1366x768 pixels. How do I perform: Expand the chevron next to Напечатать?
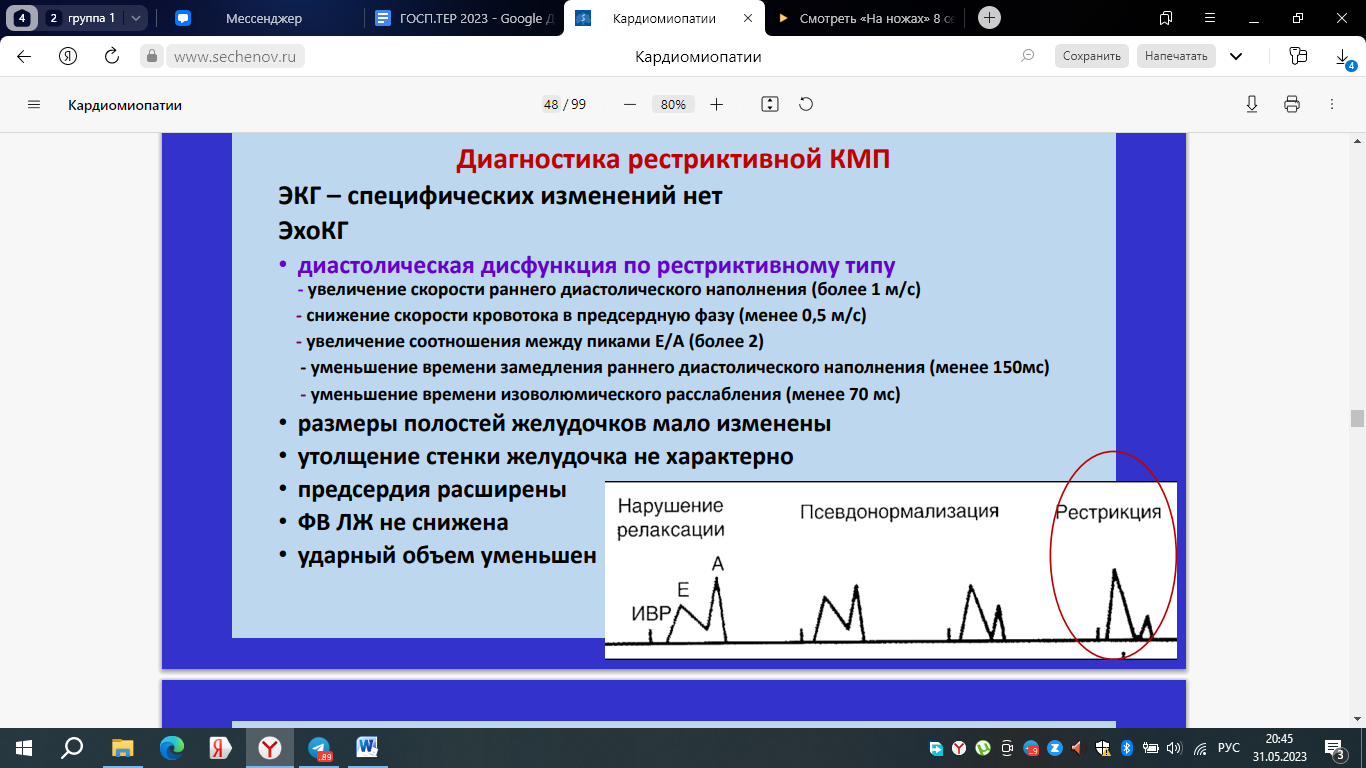[1236, 56]
